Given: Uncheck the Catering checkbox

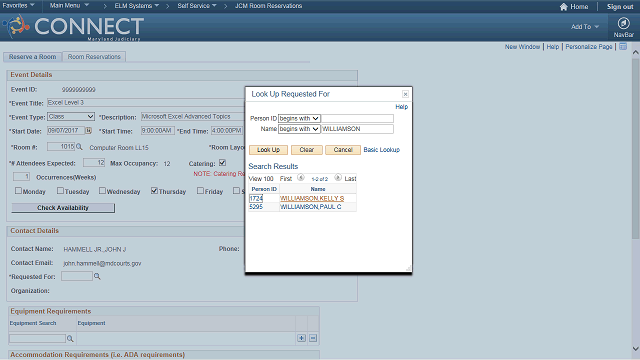Looking at the screenshot, I should pos(222,162).
